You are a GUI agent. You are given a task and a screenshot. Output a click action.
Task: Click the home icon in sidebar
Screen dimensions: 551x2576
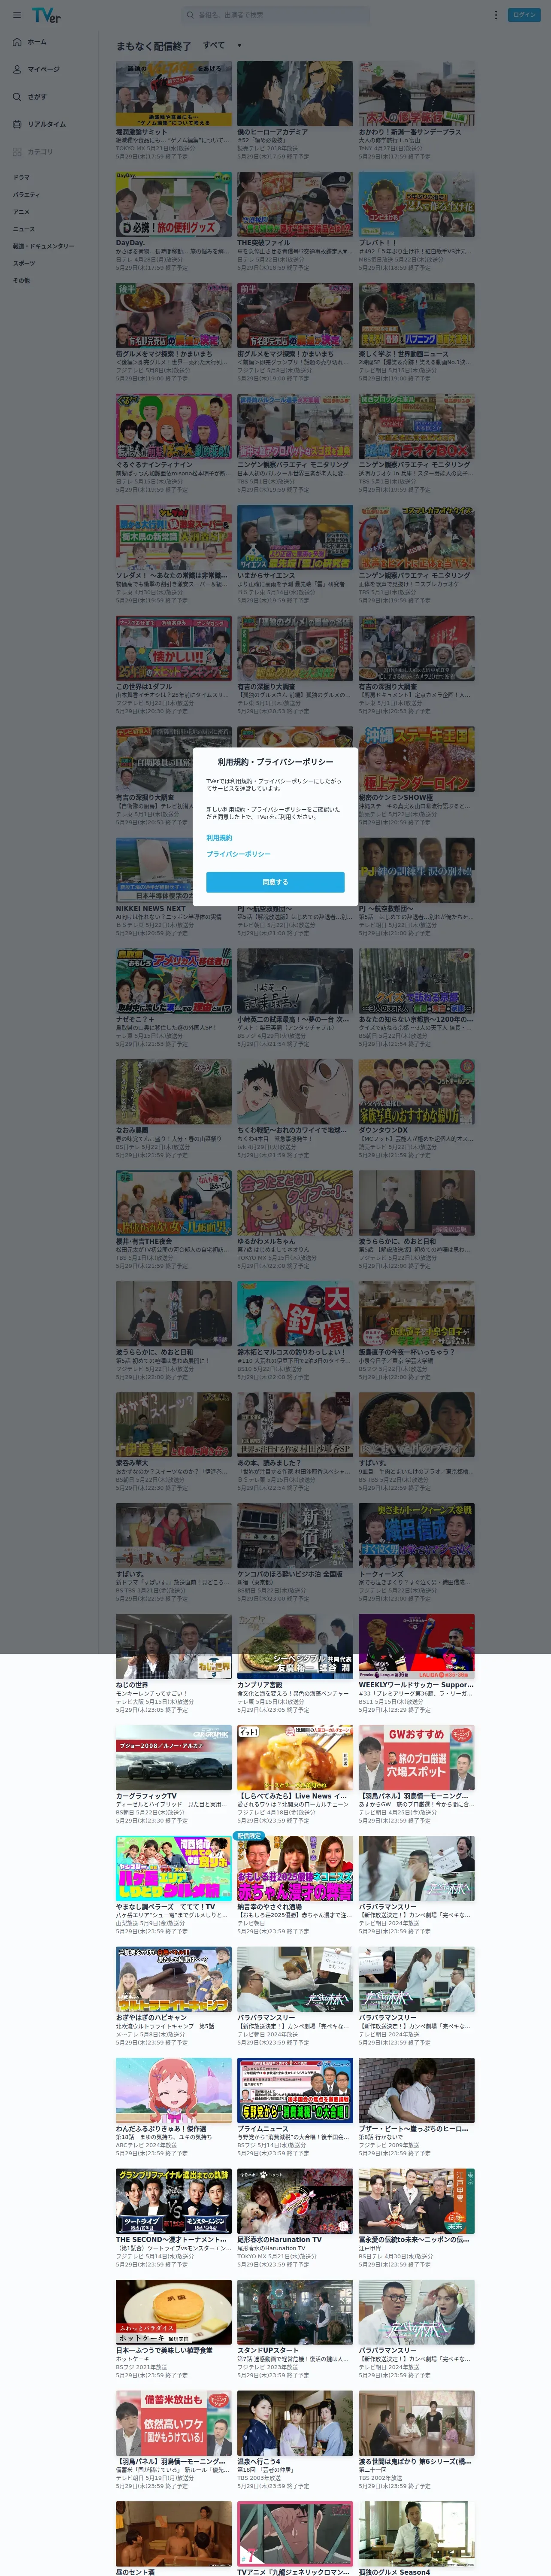(17, 42)
